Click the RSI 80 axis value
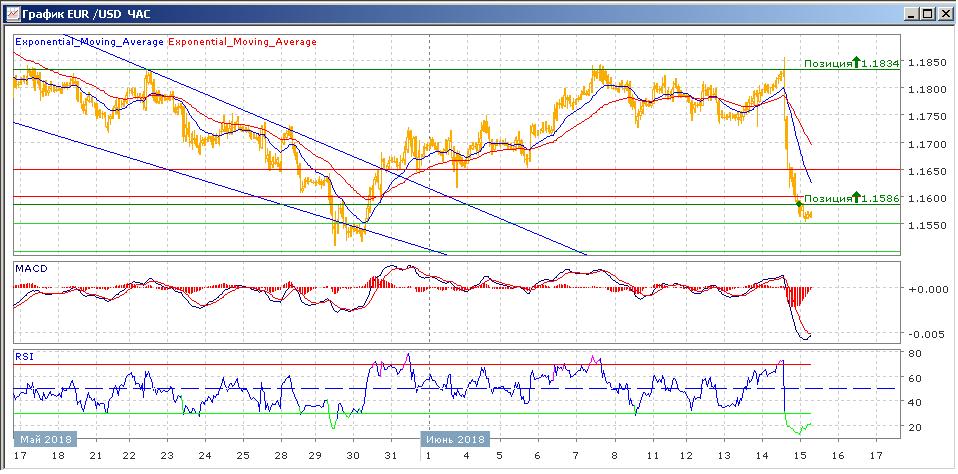Viewport: 958px width, 474px height. tap(915, 353)
